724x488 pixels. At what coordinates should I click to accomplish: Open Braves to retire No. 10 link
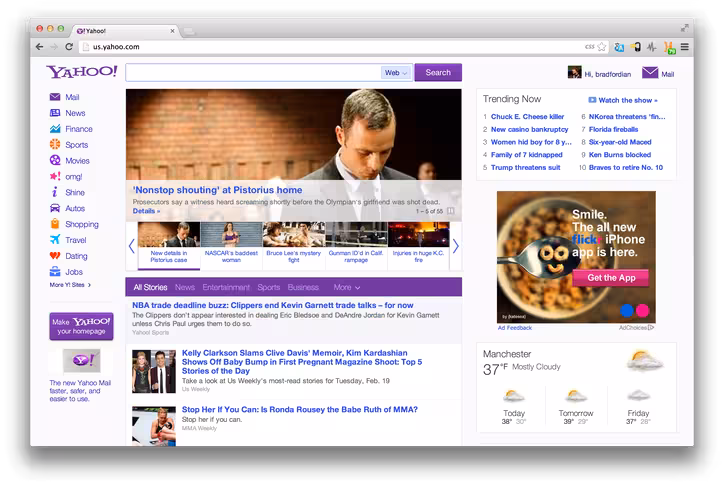click(x=626, y=168)
